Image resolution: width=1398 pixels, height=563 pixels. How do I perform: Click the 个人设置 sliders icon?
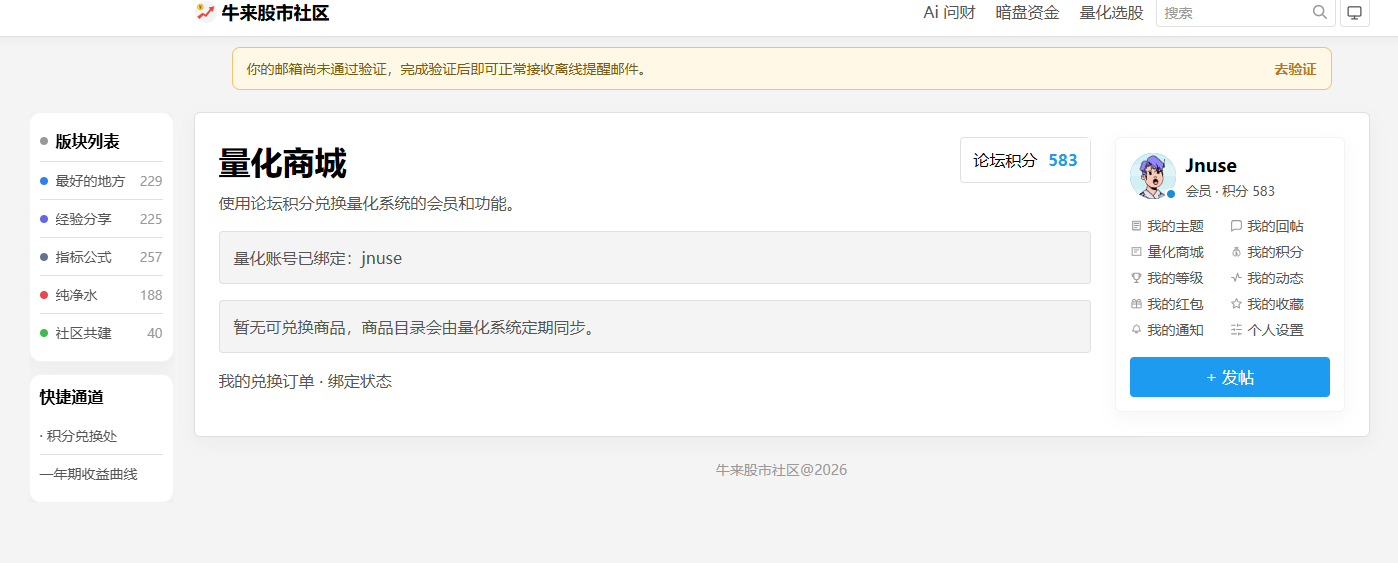click(x=1236, y=330)
